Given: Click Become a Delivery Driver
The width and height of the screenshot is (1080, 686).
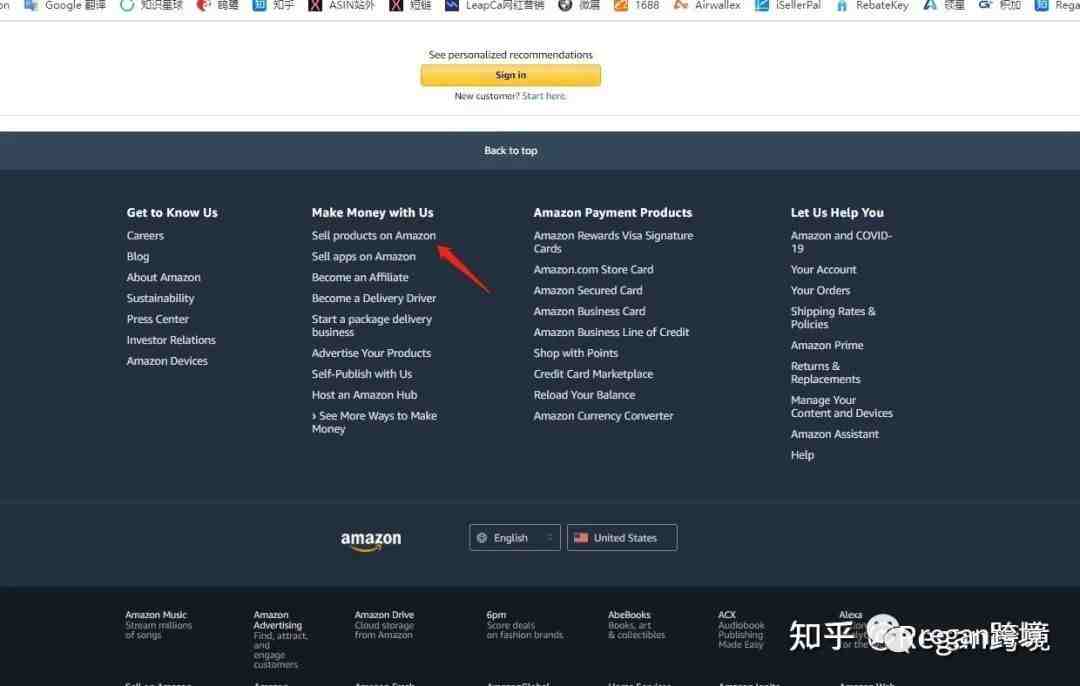Looking at the screenshot, I should [373, 298].
